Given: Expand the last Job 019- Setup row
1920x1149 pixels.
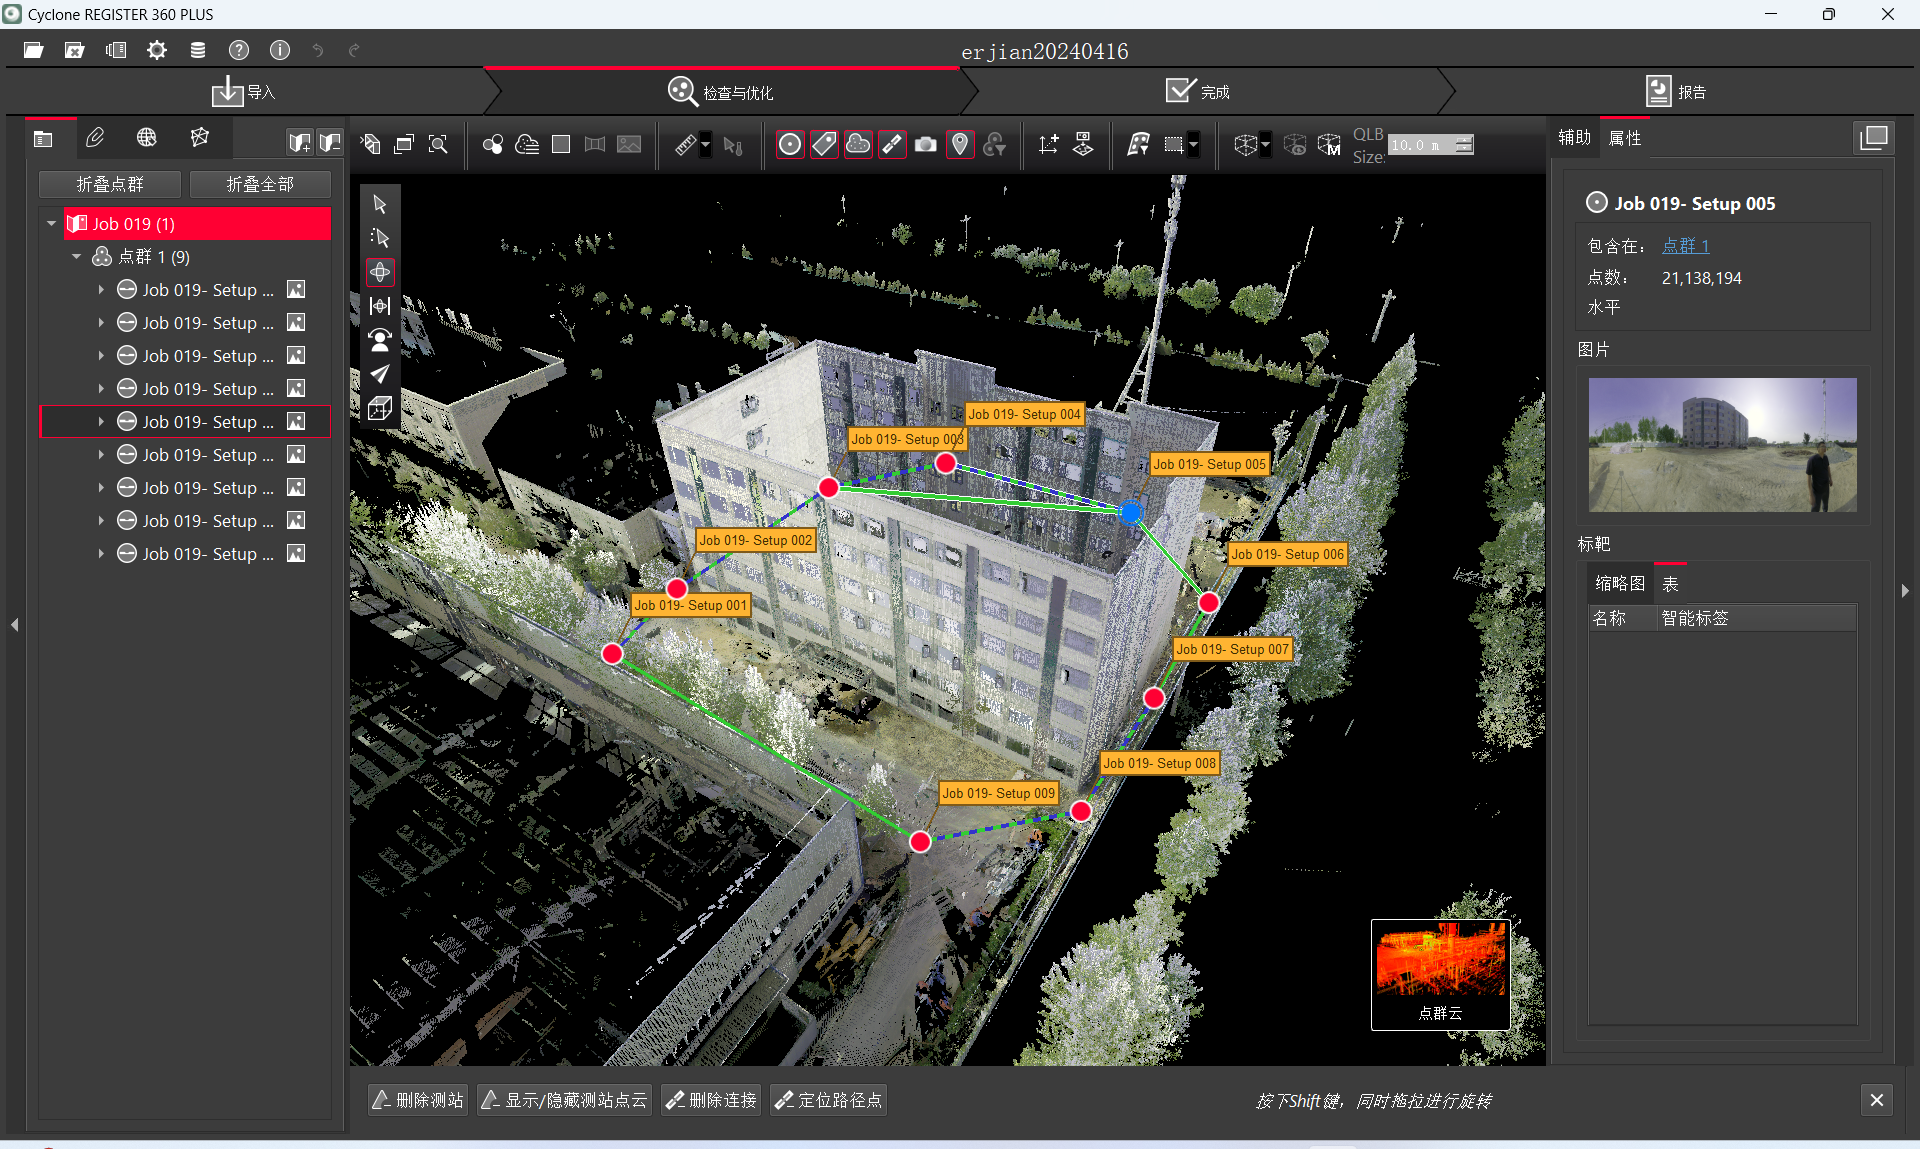Looking at the screenshot, I should coord(101,554).
